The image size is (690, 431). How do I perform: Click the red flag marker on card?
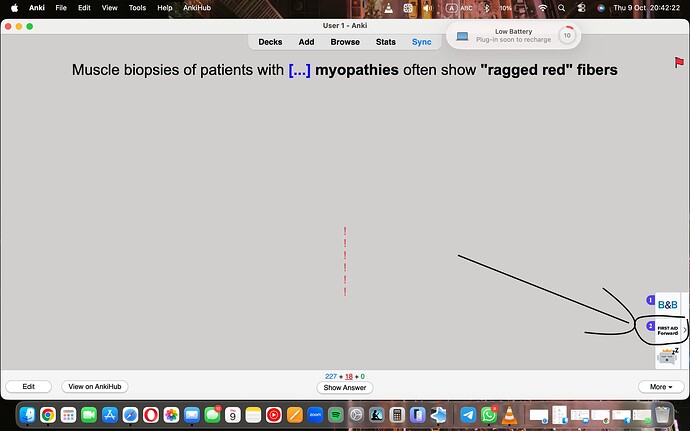coord(678,63)
